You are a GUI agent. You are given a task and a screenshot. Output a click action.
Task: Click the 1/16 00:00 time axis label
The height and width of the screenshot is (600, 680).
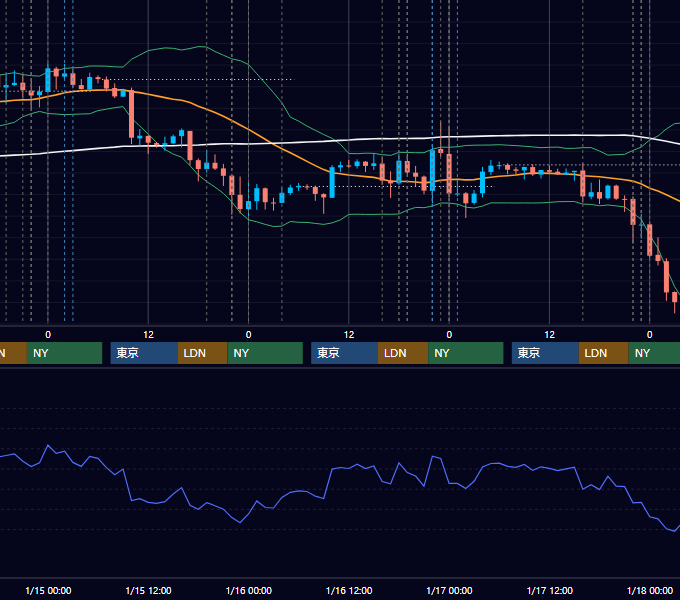(248, 590)
